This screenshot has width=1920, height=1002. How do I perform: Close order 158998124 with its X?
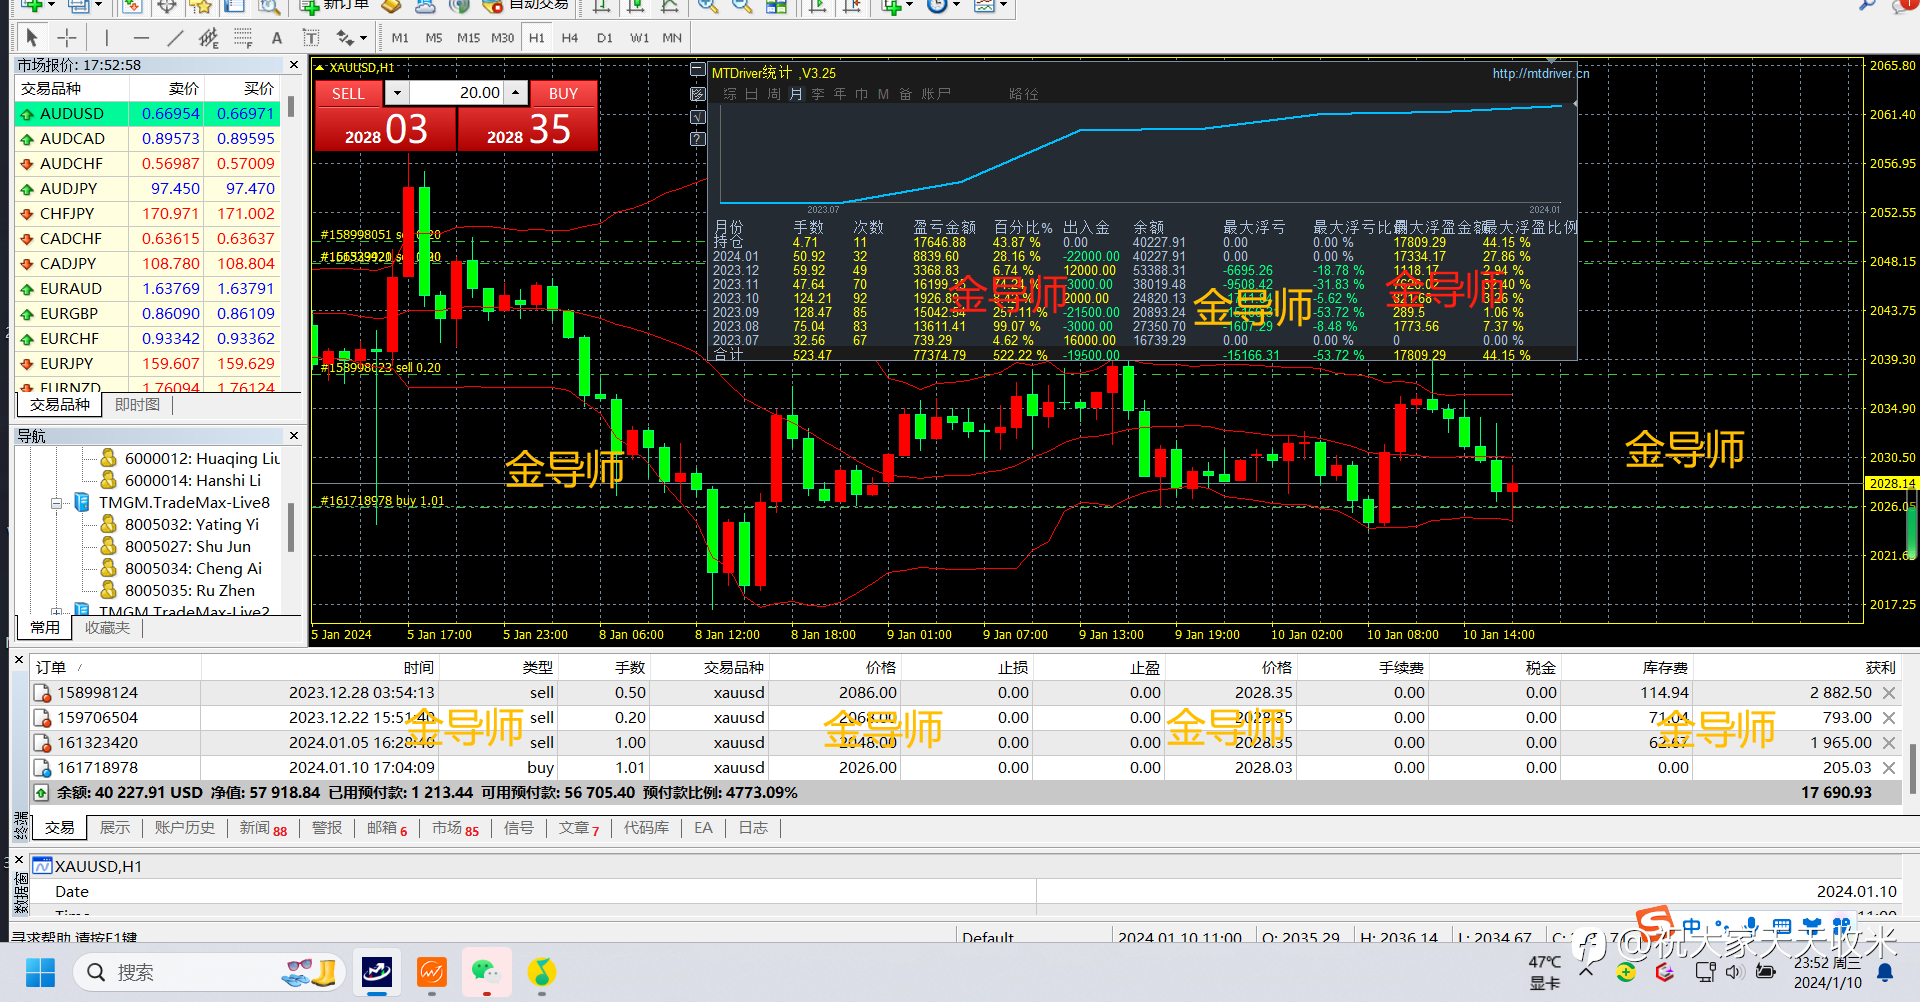(1889, 693)
